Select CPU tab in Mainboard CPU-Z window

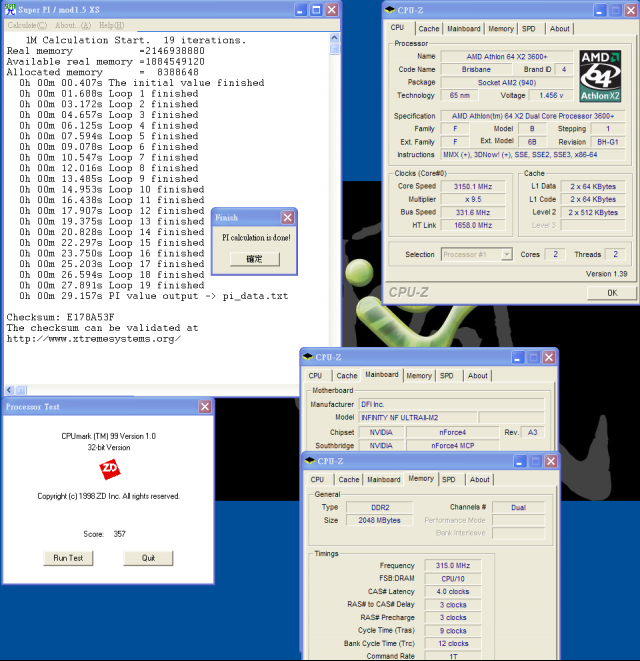[x=315, y=376]
